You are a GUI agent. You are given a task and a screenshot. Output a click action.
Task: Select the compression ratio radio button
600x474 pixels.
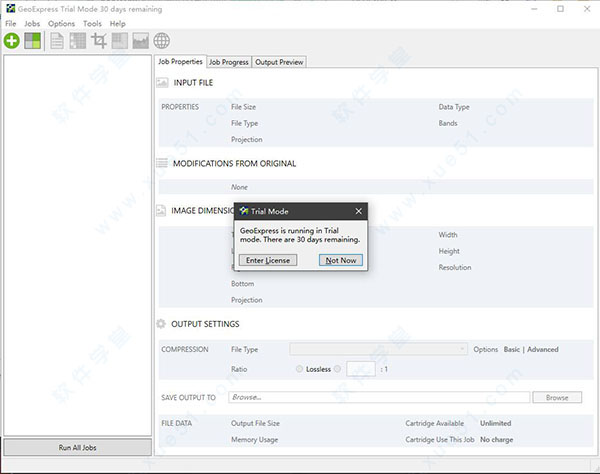coord(338,369)
